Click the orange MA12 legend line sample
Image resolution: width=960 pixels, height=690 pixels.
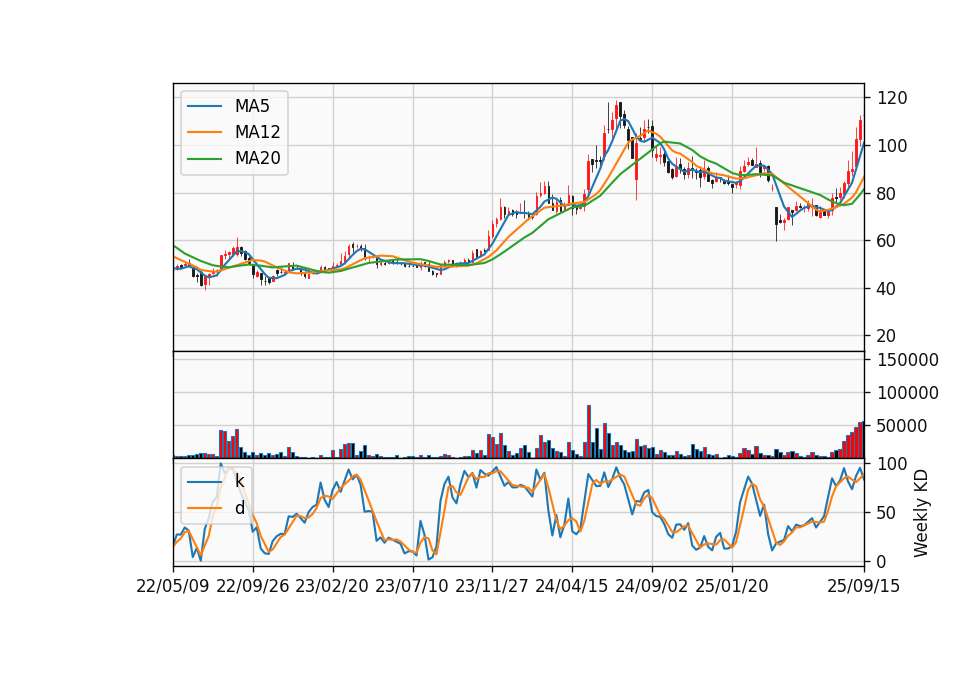pos(204,132)
